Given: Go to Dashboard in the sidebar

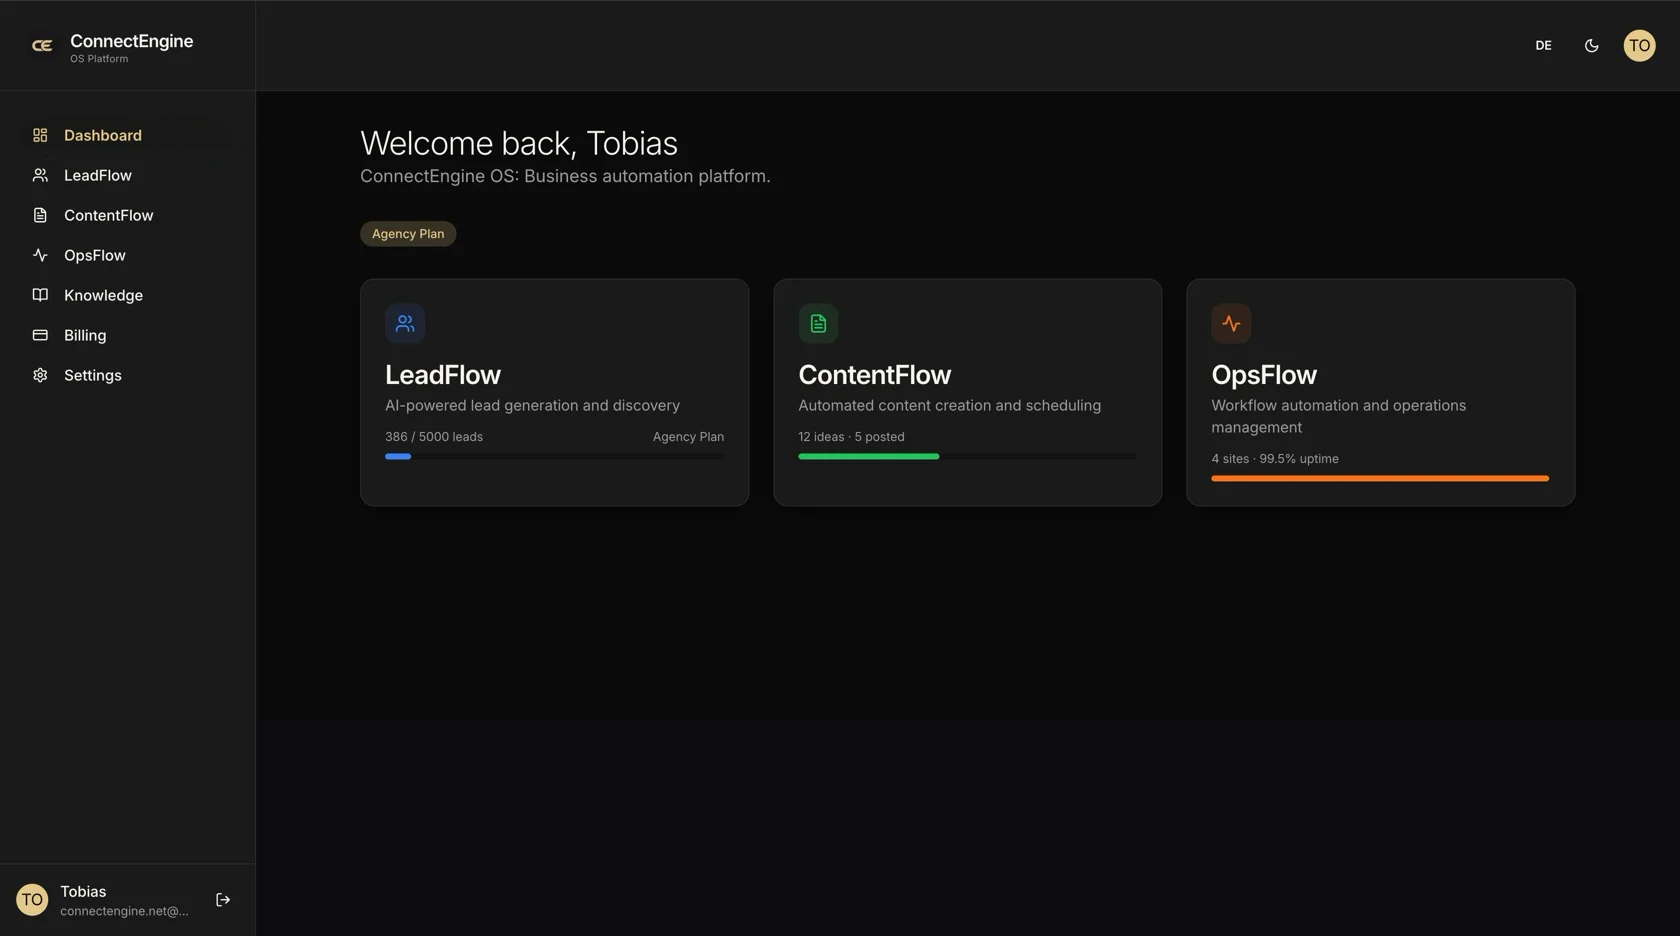Looking at the screenshot, I should [102, 136].
